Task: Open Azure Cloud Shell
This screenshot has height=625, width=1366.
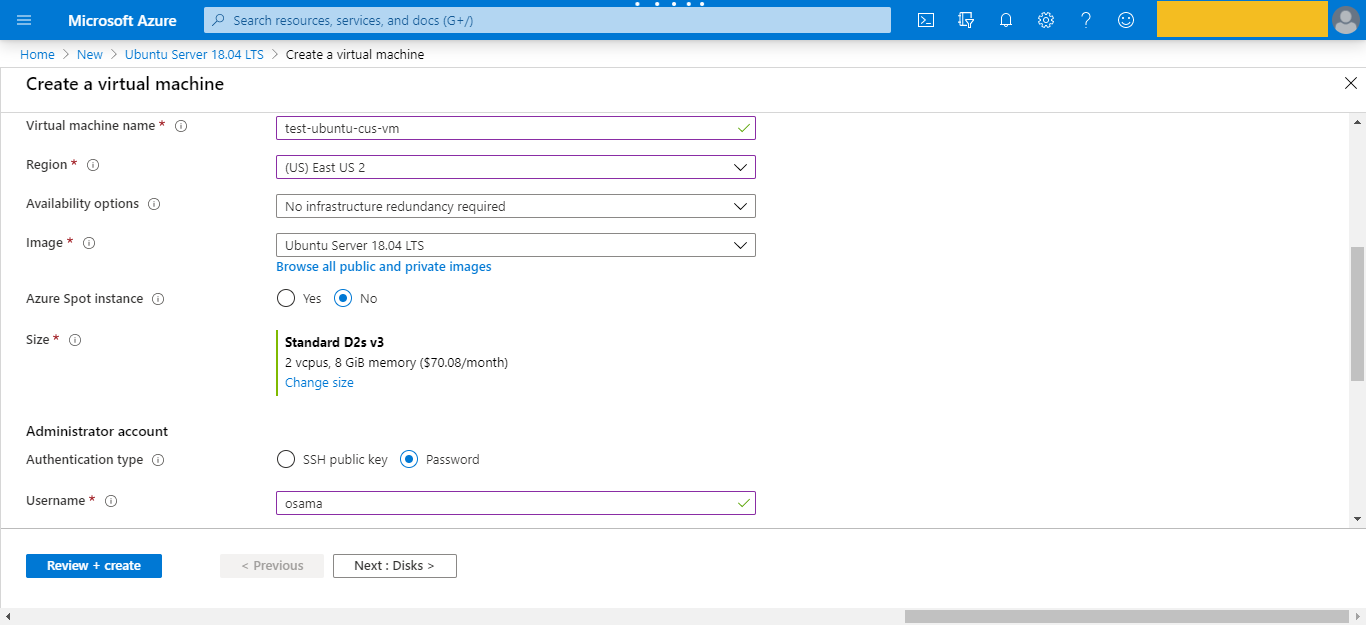Action: coord(925,19)
